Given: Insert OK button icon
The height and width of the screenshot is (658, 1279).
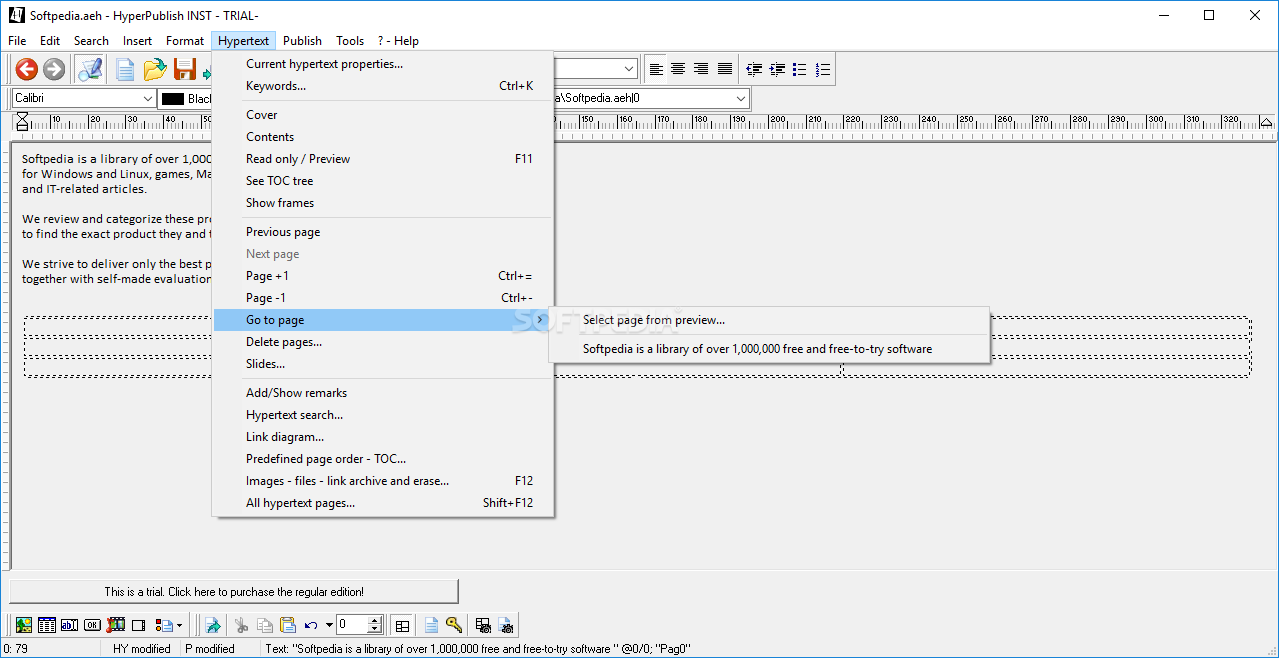Looking at the screenshot, I should pyautogui.click(x=93, y=625).
